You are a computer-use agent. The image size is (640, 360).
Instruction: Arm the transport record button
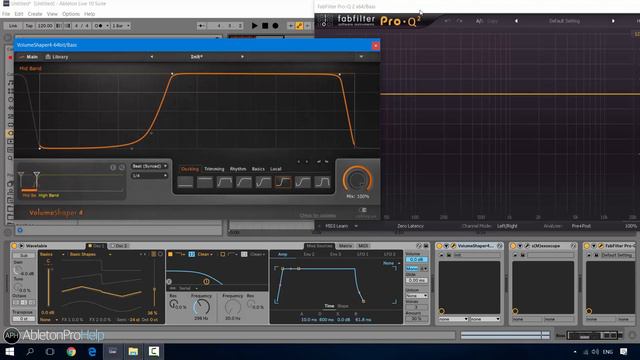pyautogui.click(x=276, y=26)
